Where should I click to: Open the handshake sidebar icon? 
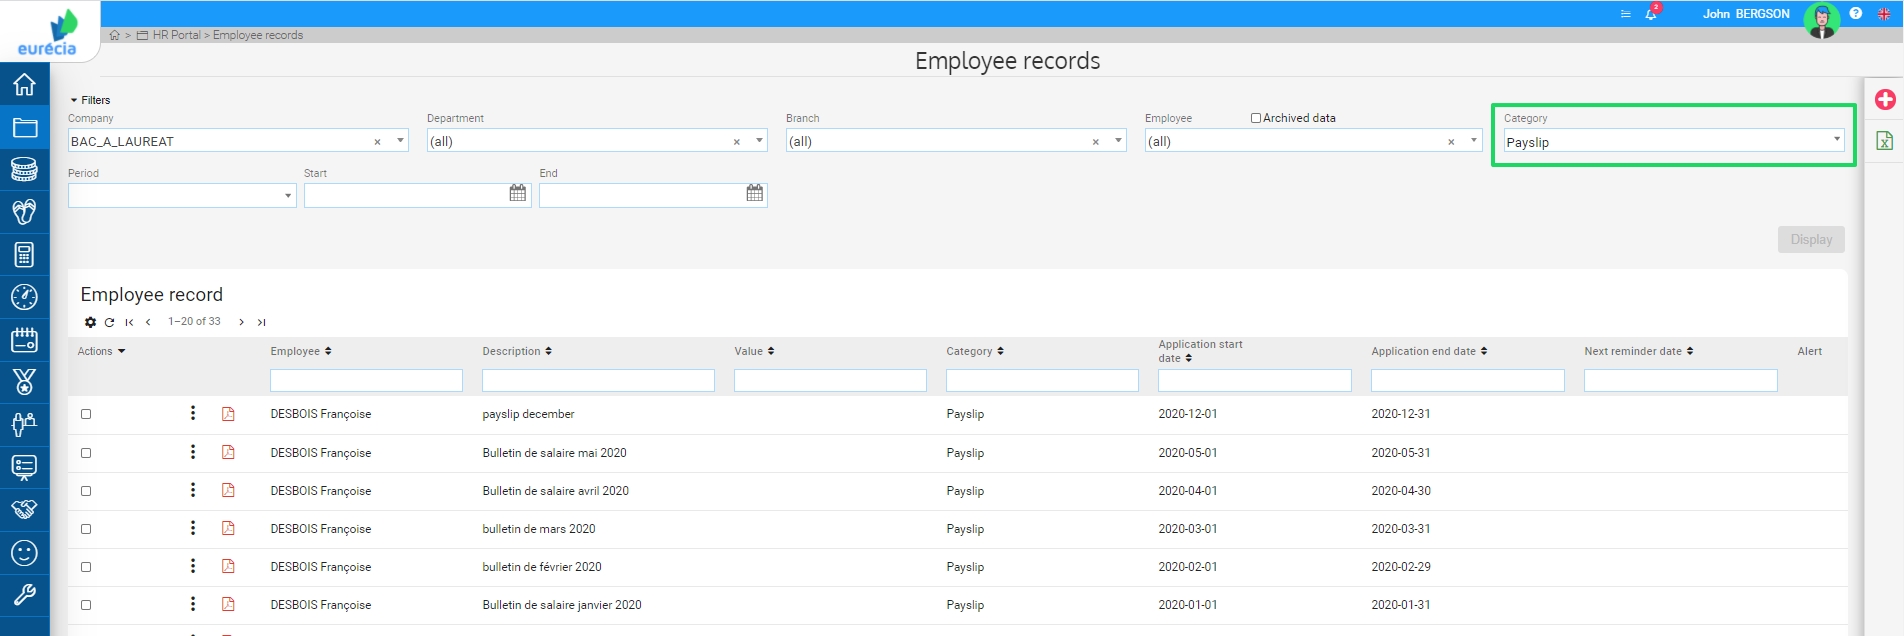24,510
